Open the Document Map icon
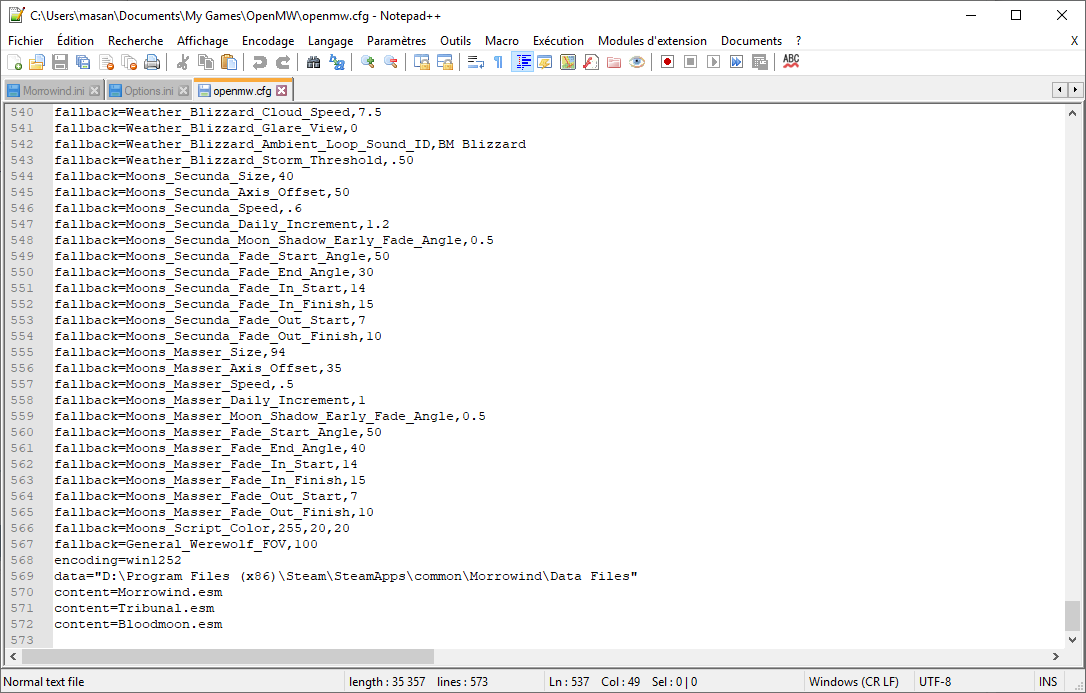 pyautogui.click(x=568, y=62)
